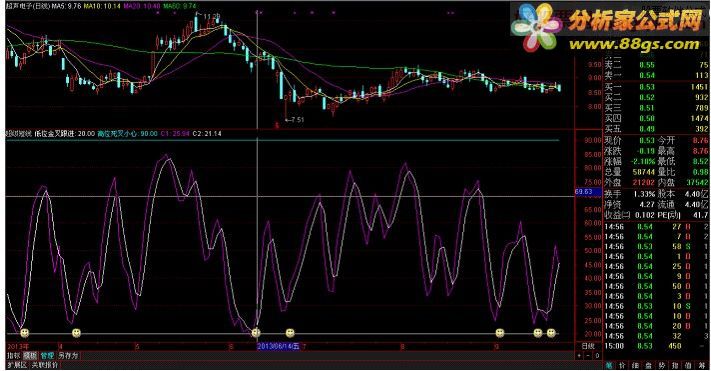Switch to the 价 price tab in side panel
This screenshot has width=711, height=371.
622,365
